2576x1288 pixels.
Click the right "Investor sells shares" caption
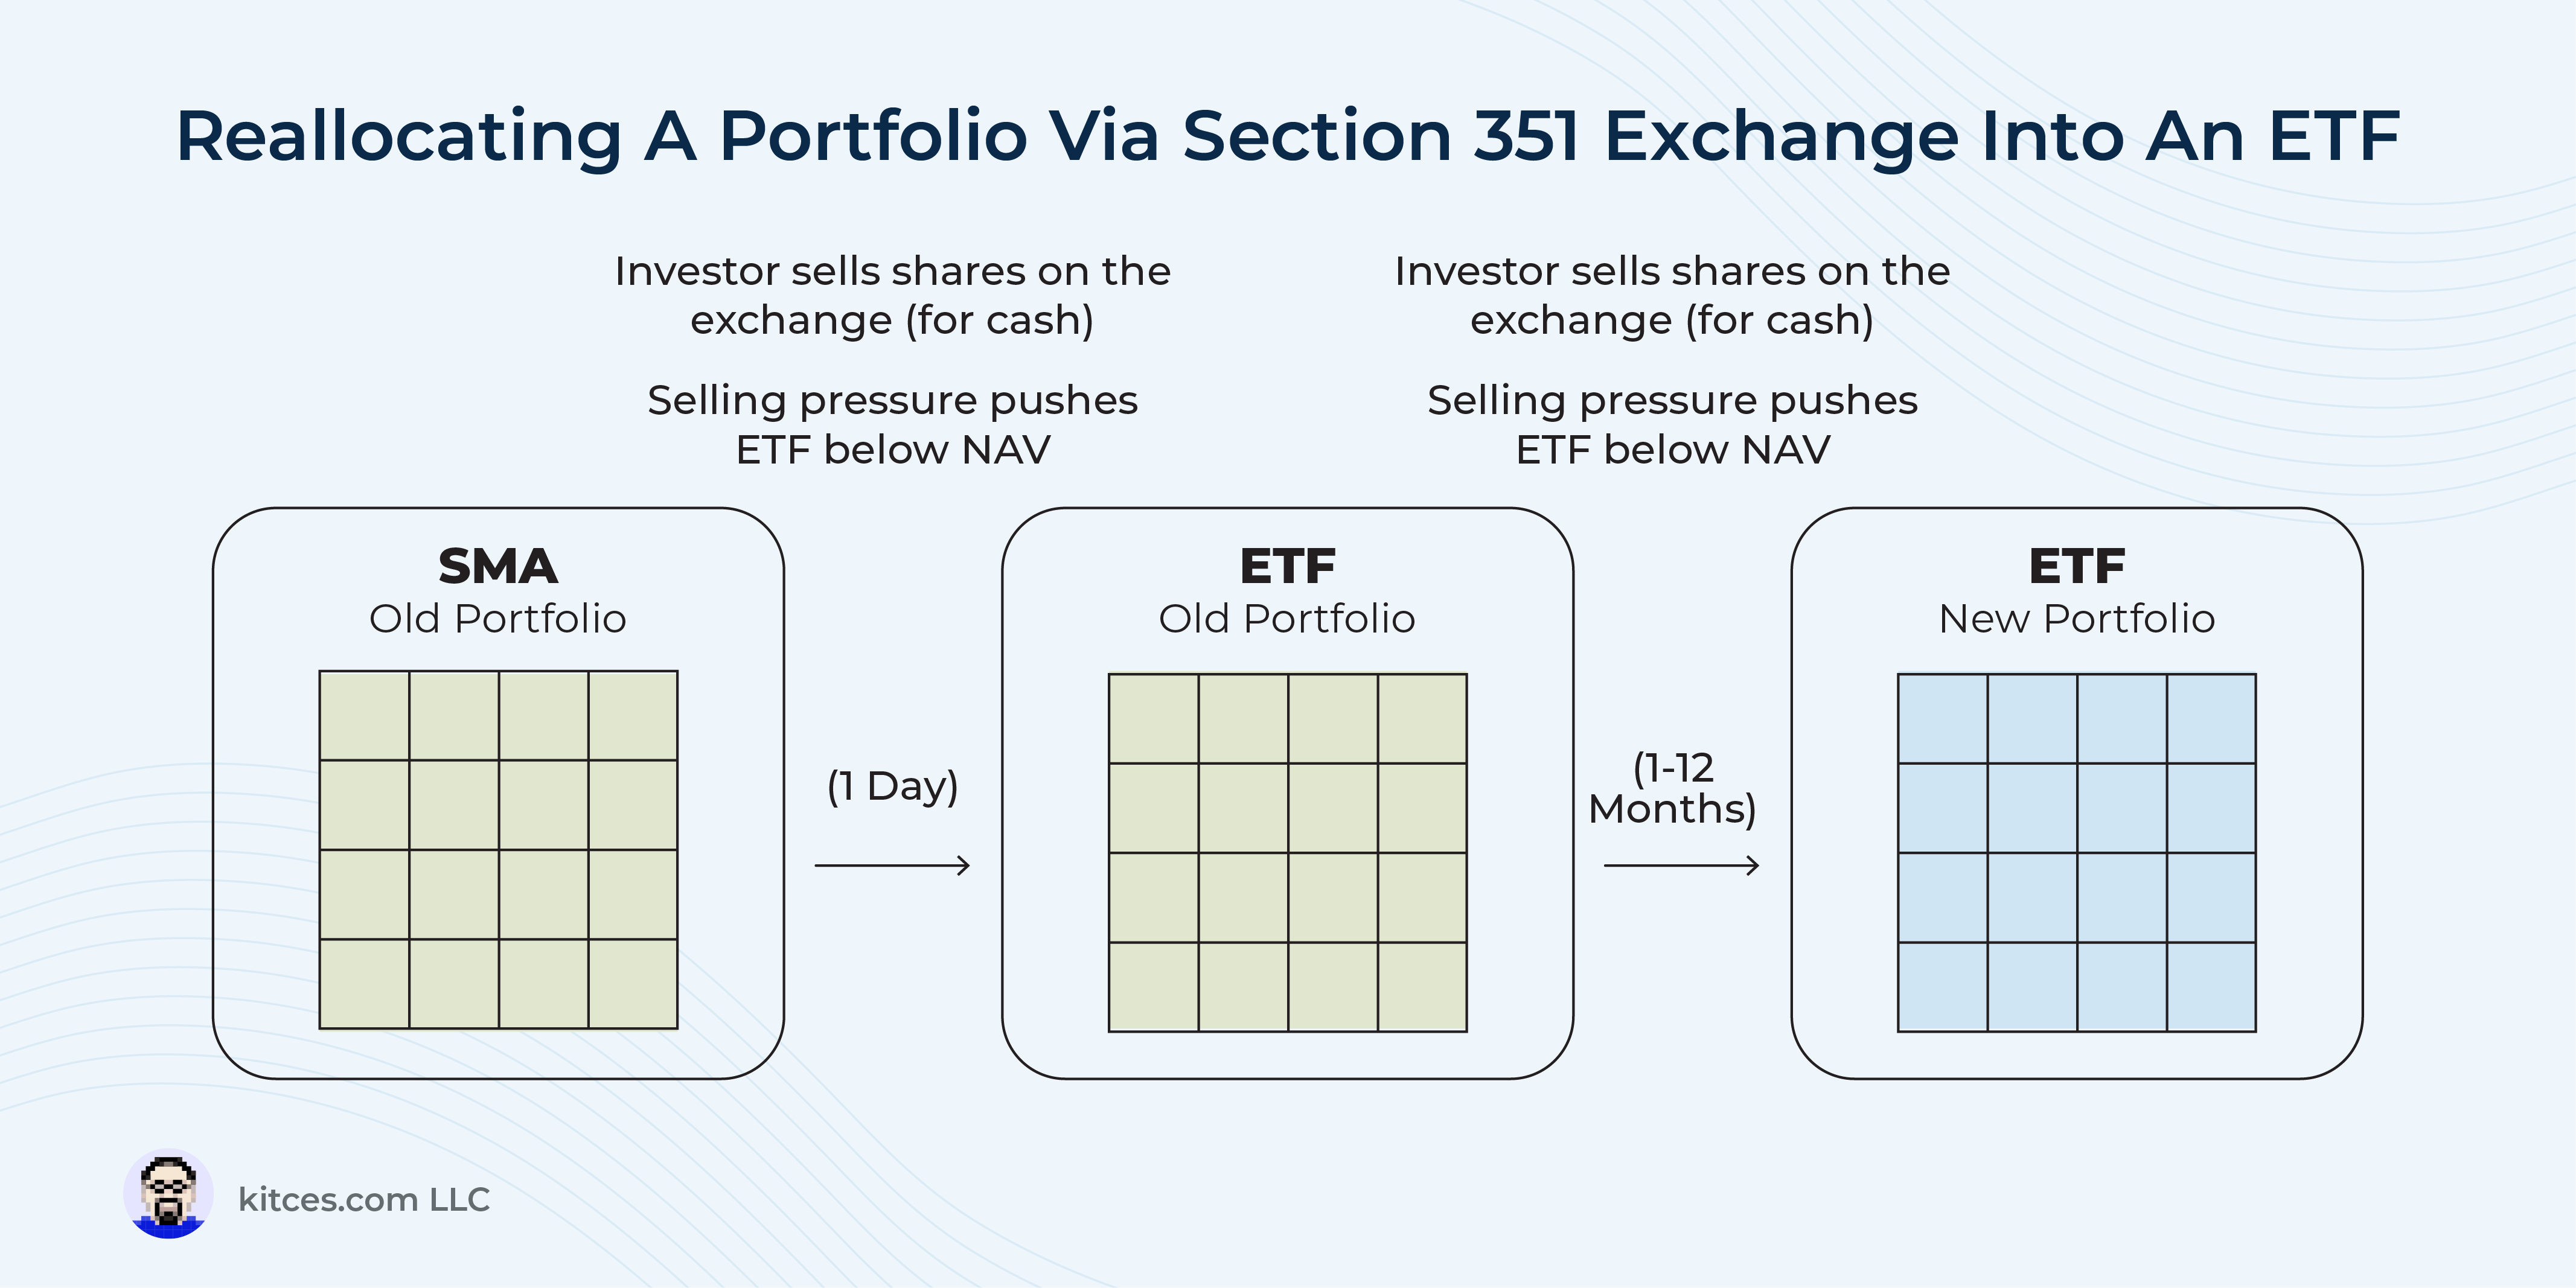1672,295
